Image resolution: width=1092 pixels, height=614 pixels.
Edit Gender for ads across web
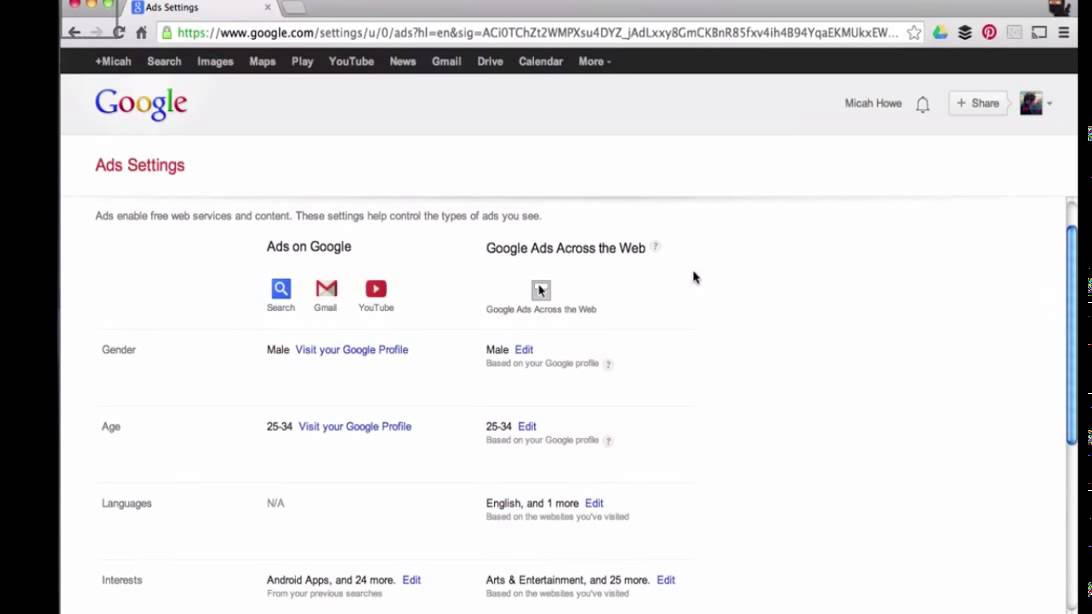coord(524,349)
